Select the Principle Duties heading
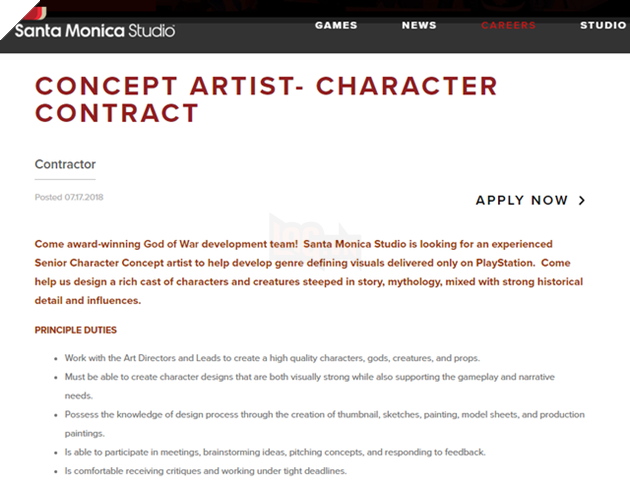This screenshot has height=483, width=630. point(76,329)
